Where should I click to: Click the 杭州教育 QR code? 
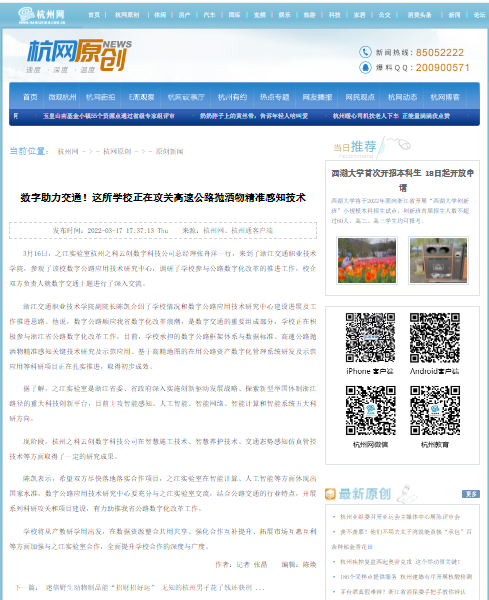tap(435, 410)
